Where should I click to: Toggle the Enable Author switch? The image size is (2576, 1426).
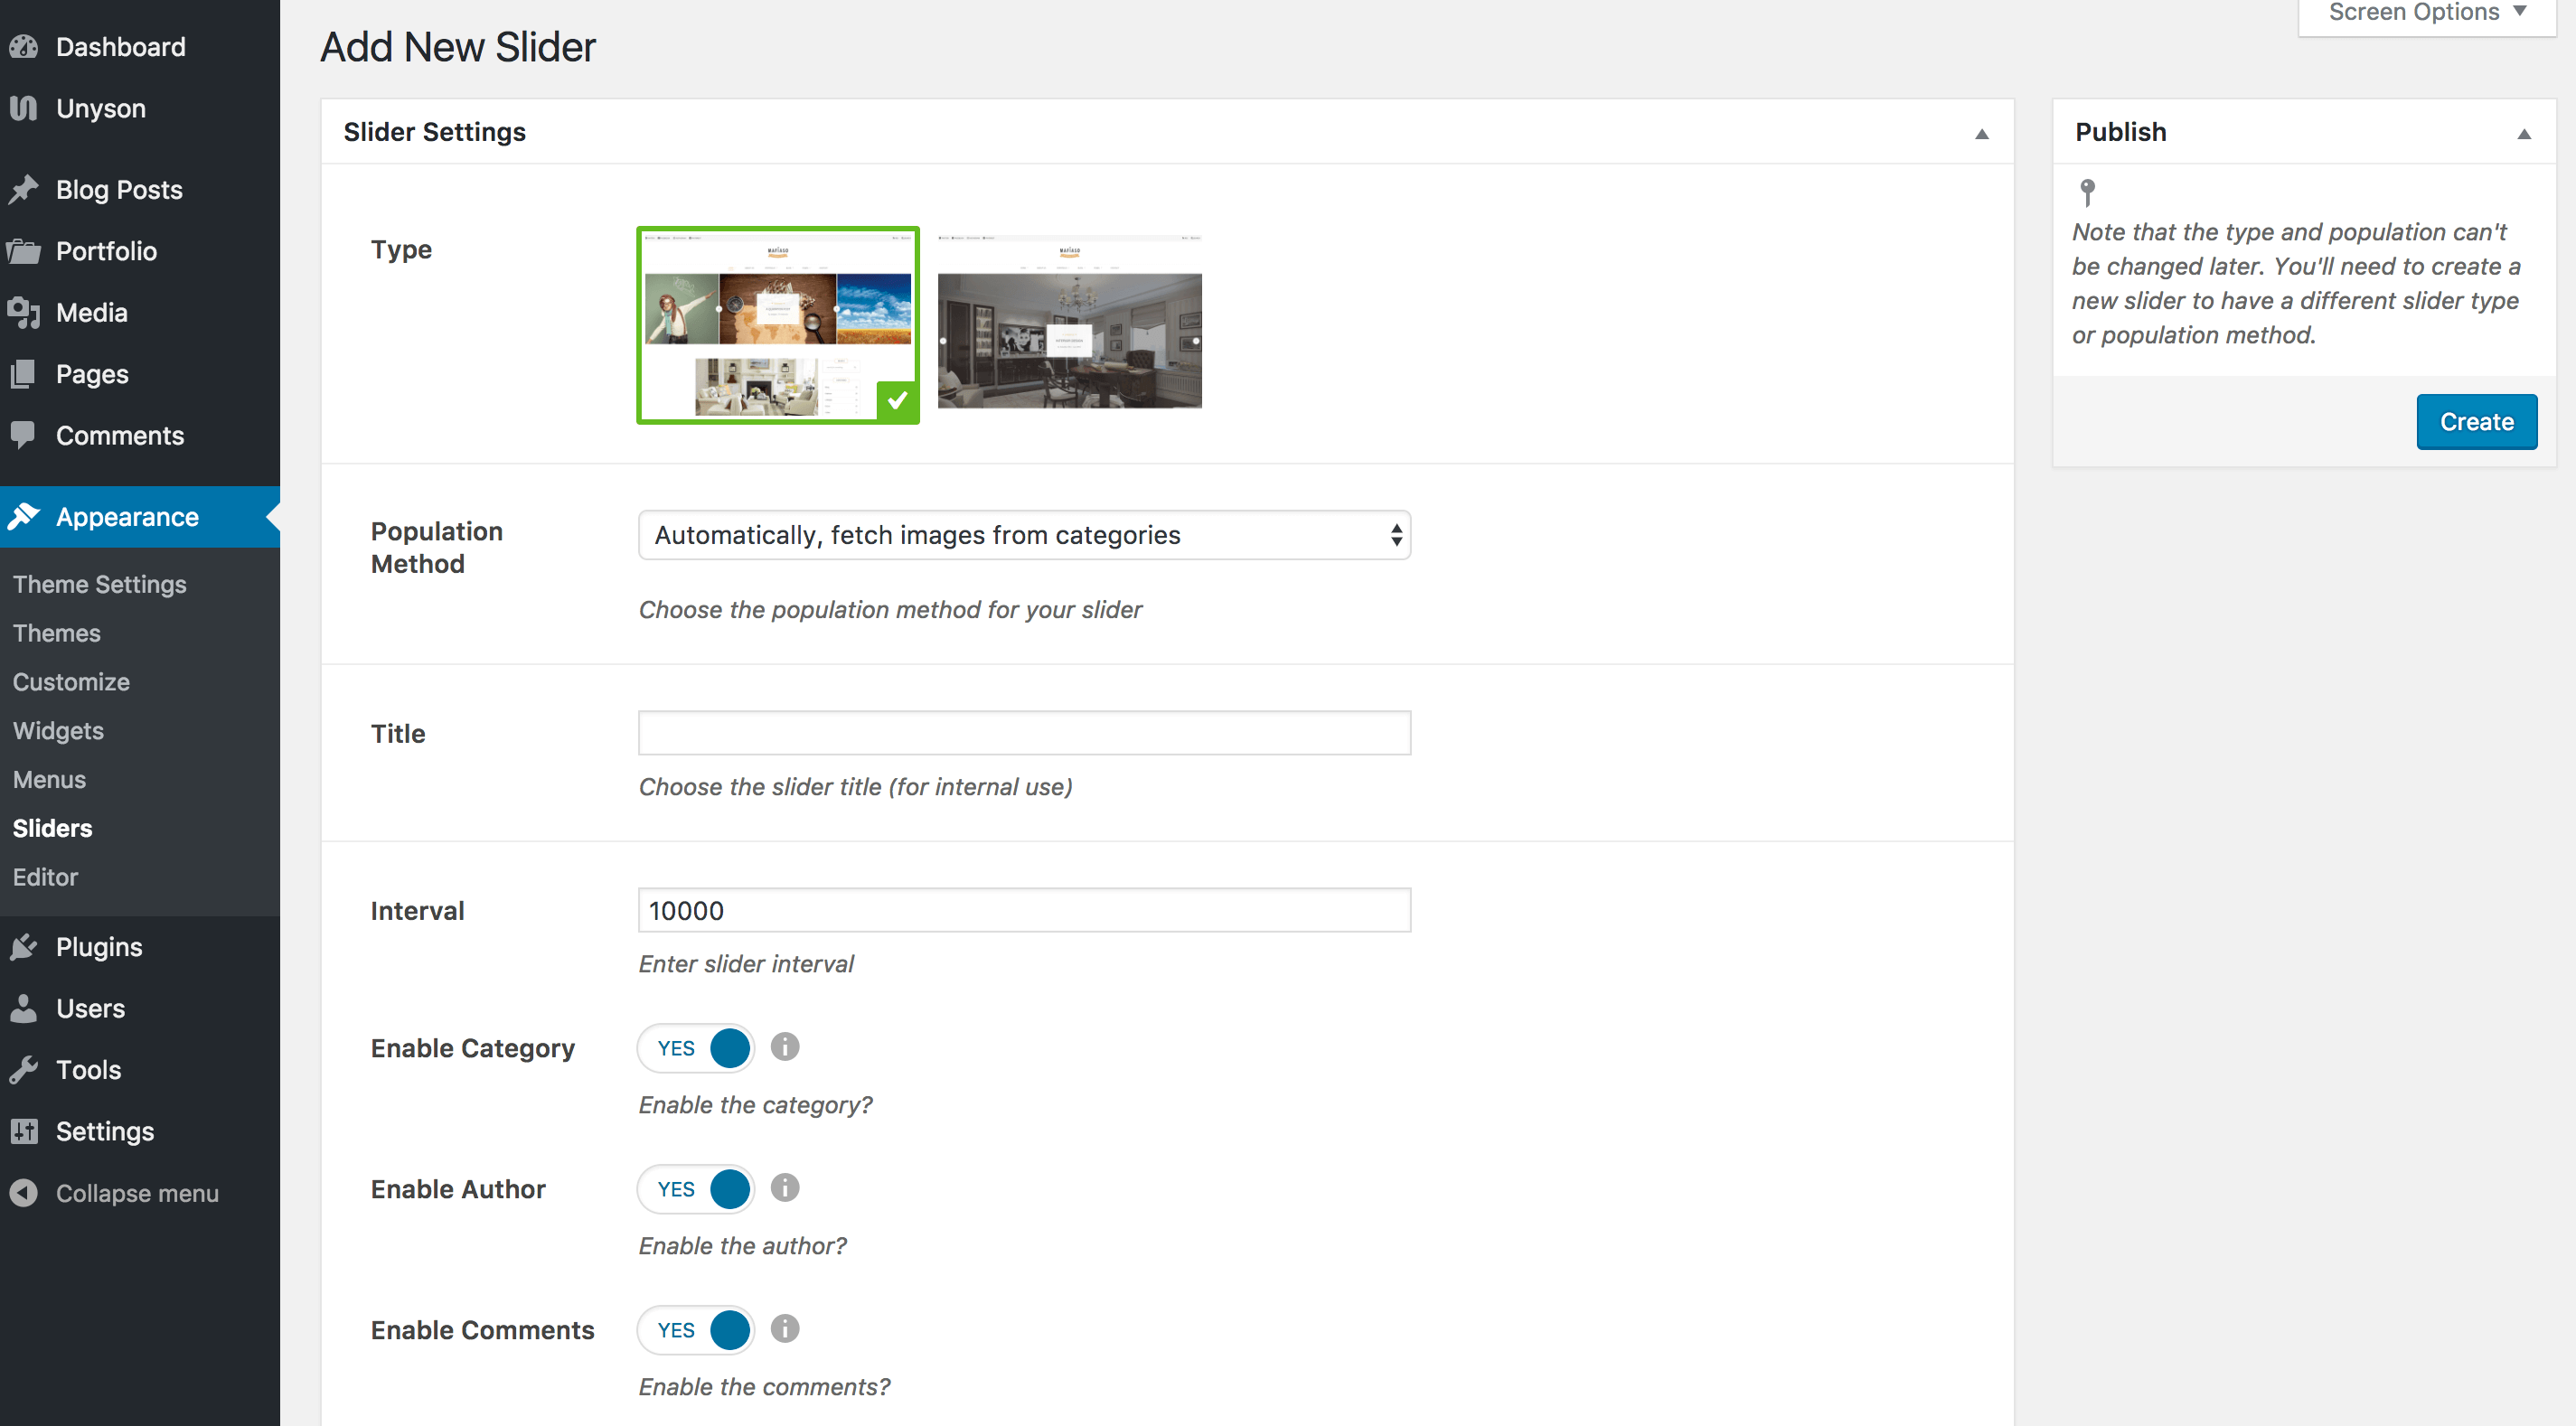coord(696,1189)
